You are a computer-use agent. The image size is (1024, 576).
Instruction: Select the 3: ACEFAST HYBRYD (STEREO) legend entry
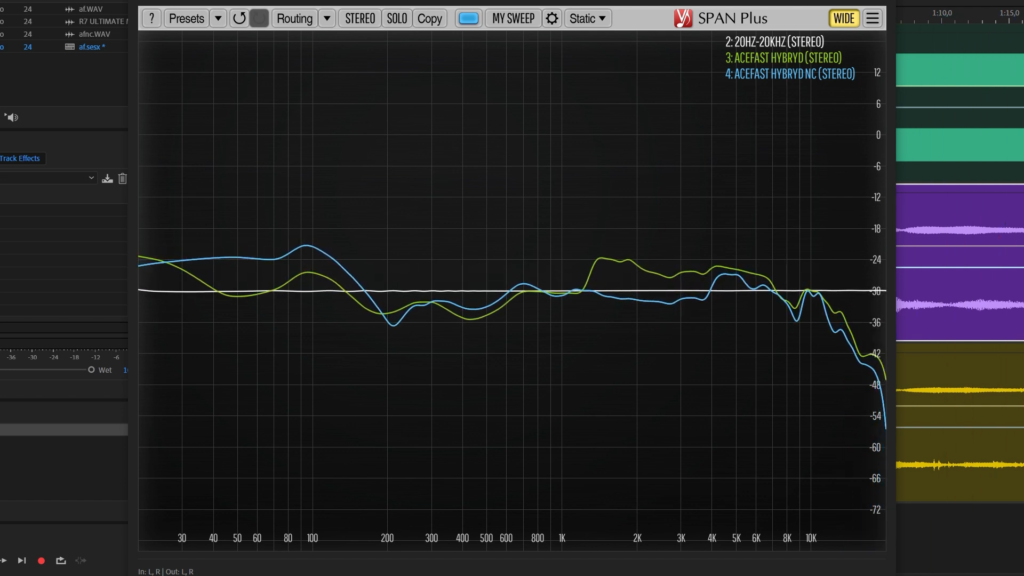[783, 57]
